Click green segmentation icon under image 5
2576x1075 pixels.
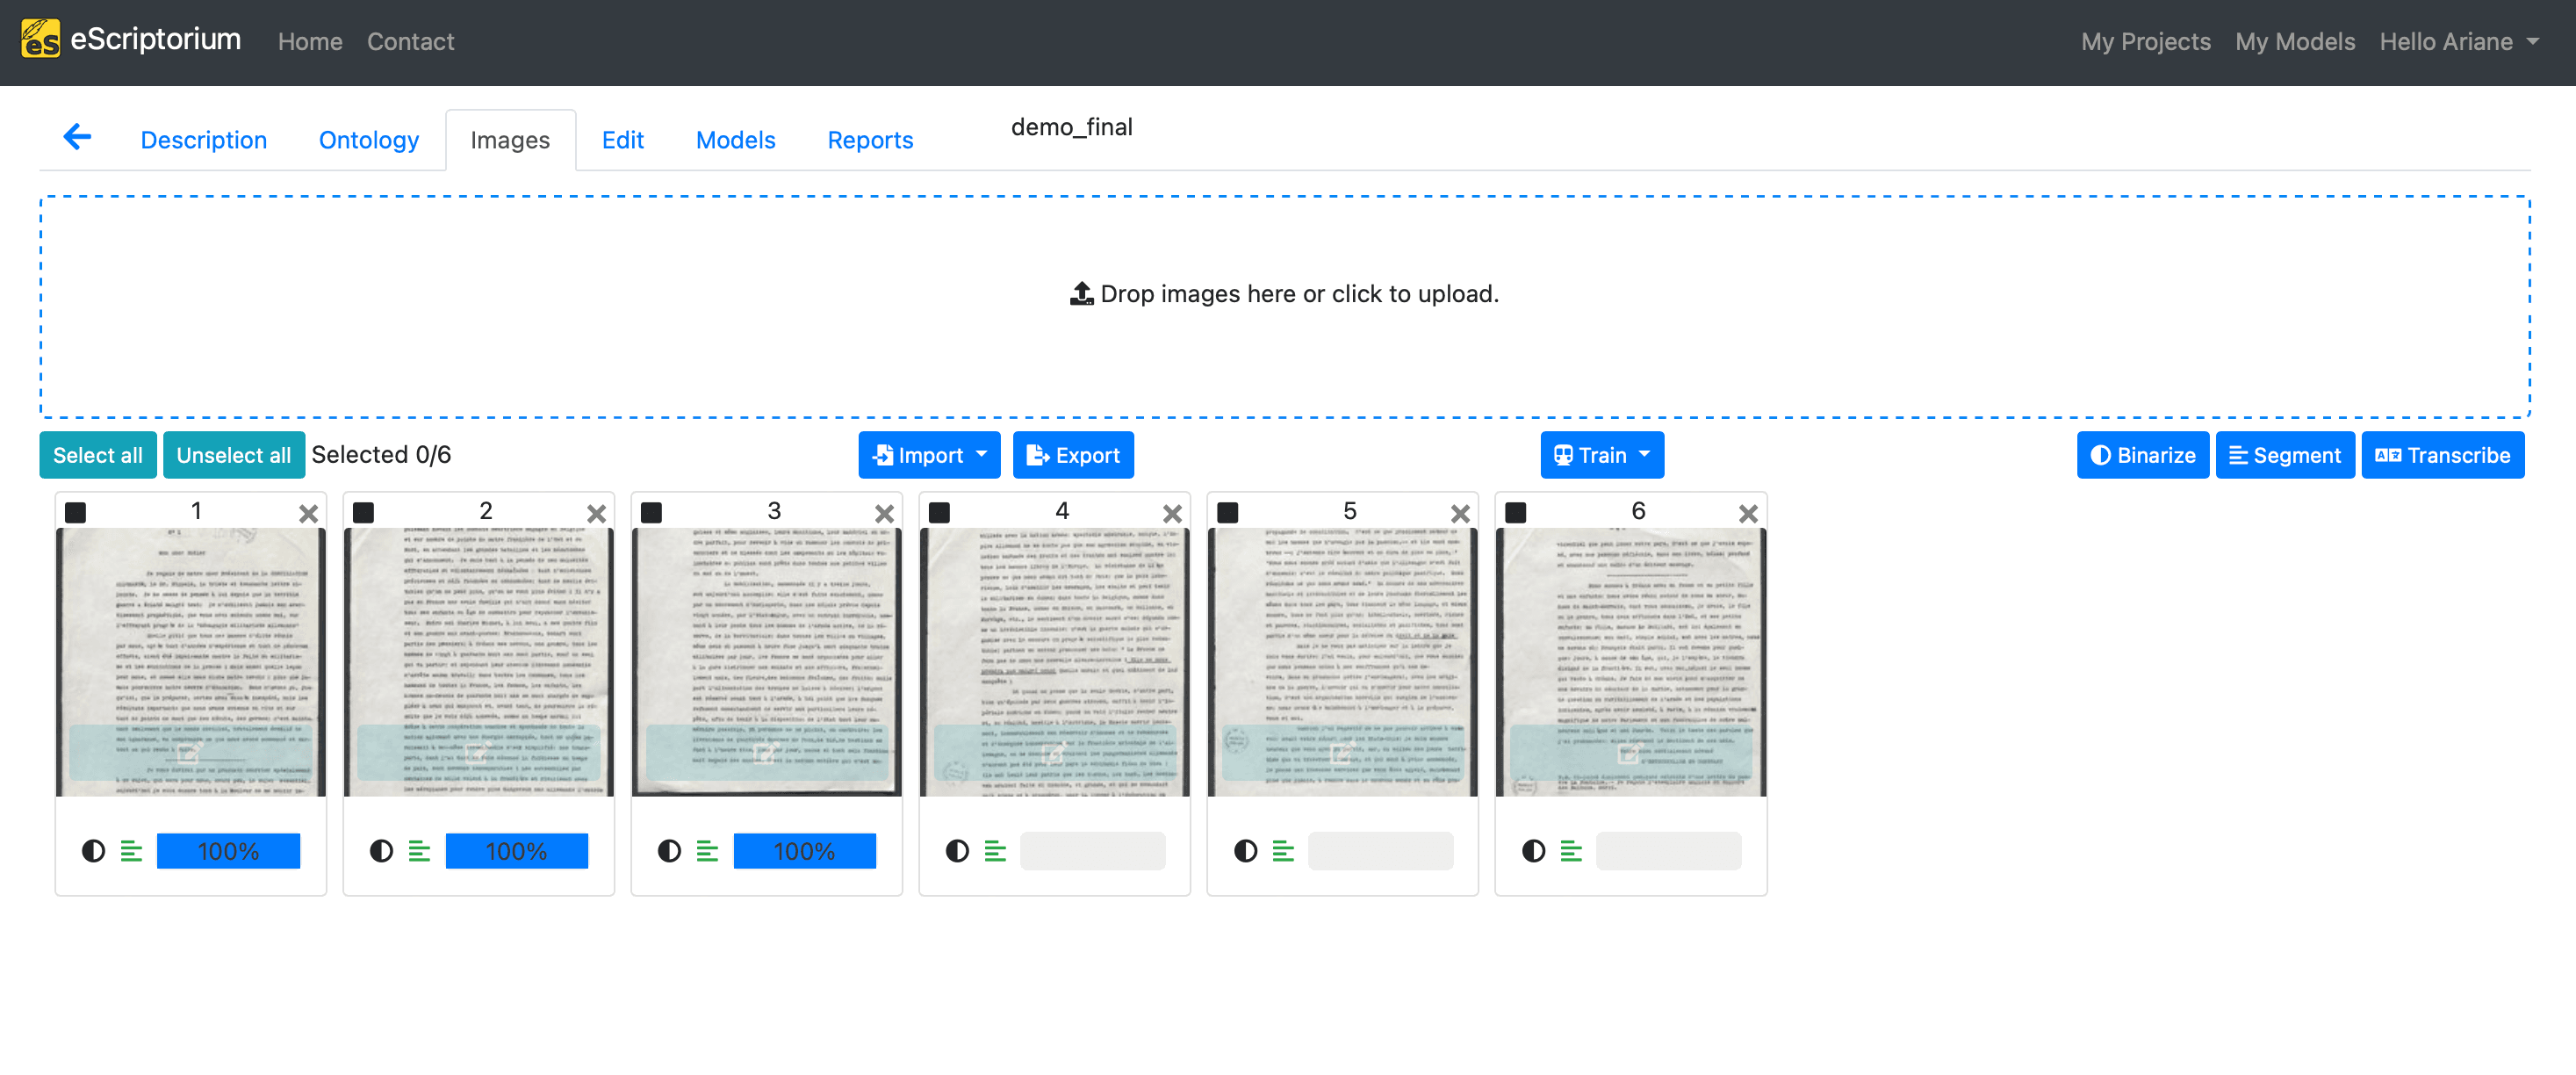point(1283,850)
